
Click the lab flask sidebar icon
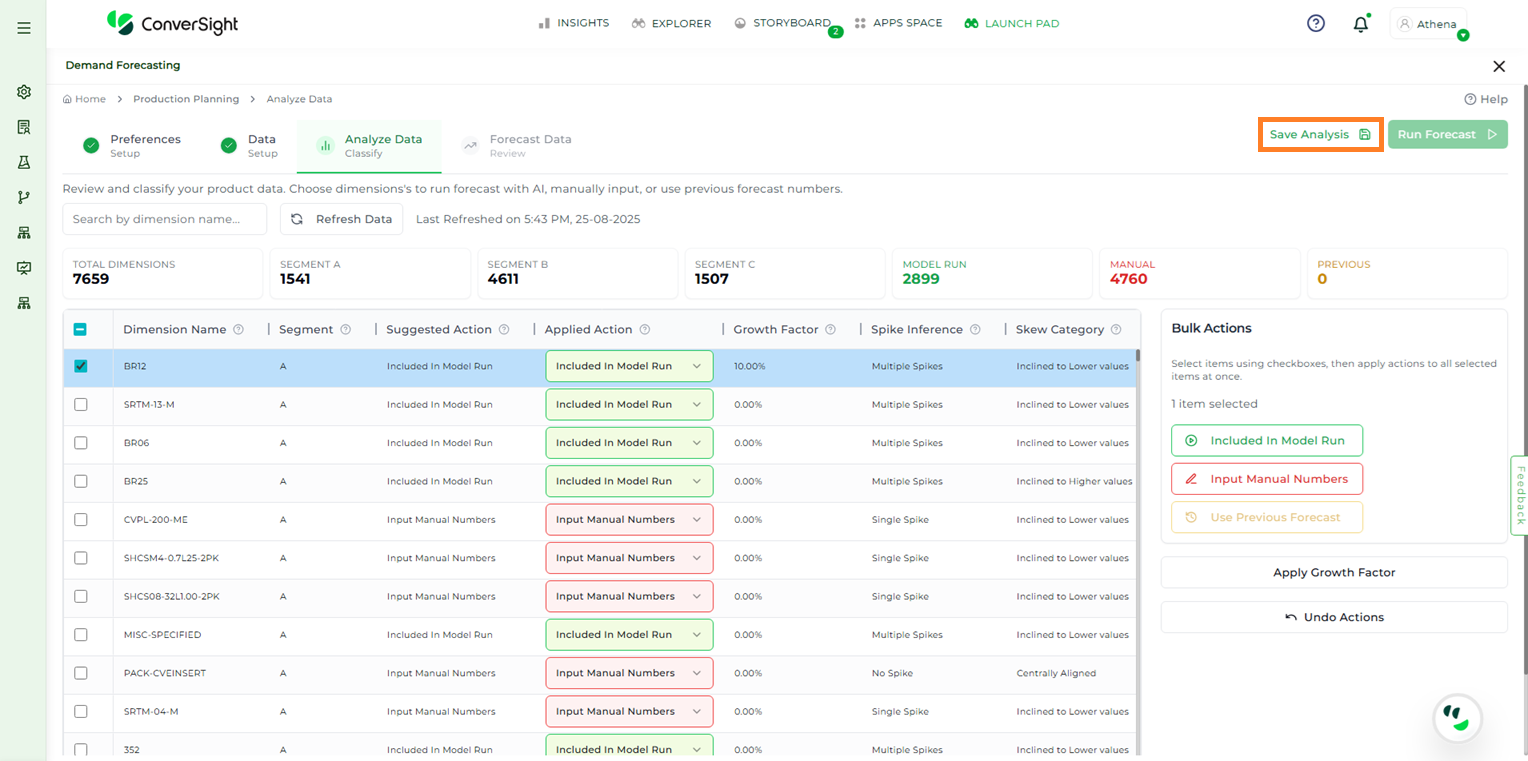pyautogui.click(x=24, y=162)
